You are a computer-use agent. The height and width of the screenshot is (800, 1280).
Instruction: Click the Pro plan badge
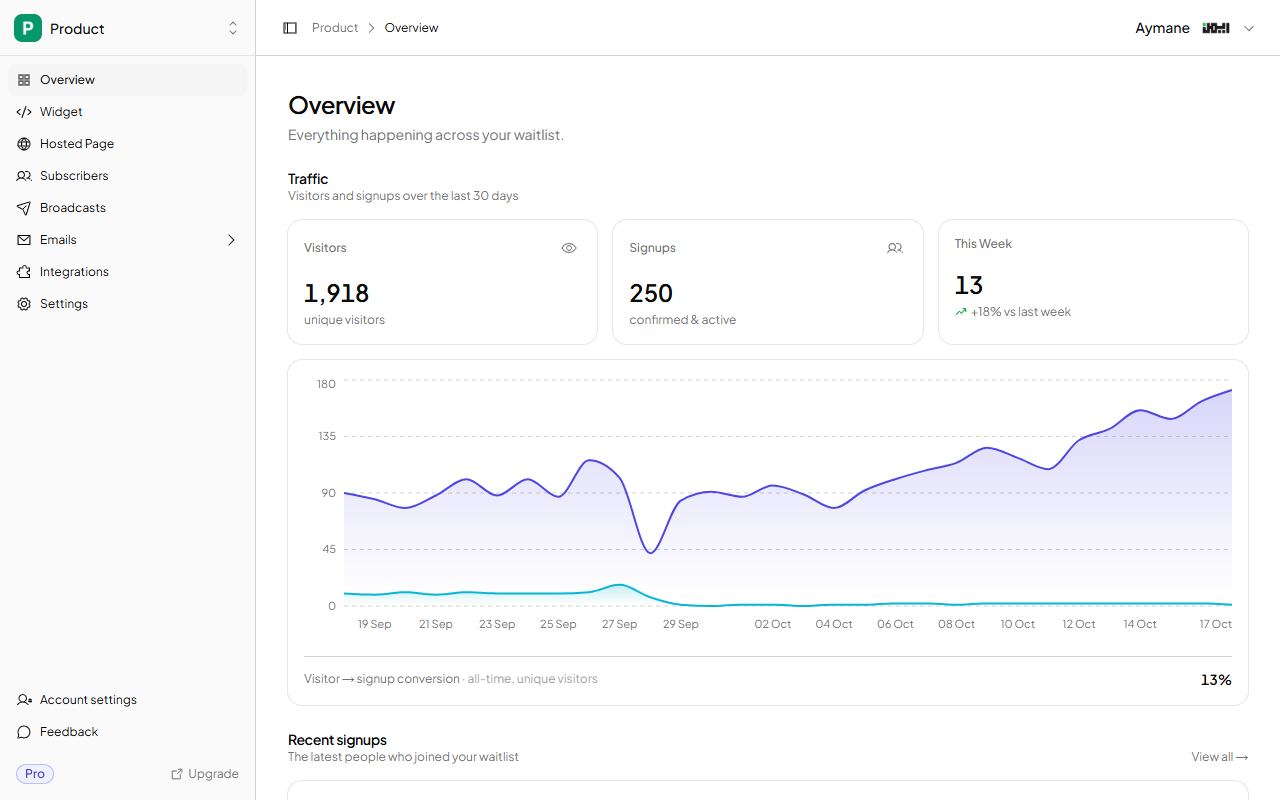coord(35,774)
